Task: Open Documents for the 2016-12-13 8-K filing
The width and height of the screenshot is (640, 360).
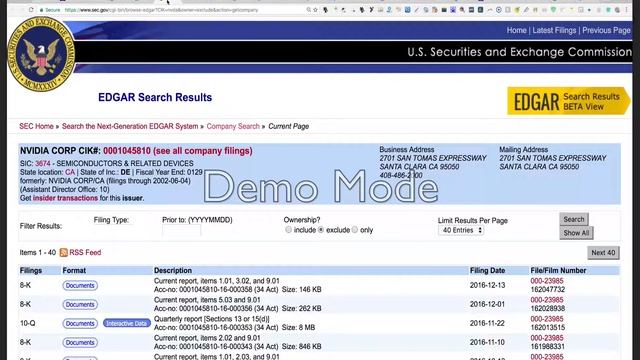Action: (80, 285)
